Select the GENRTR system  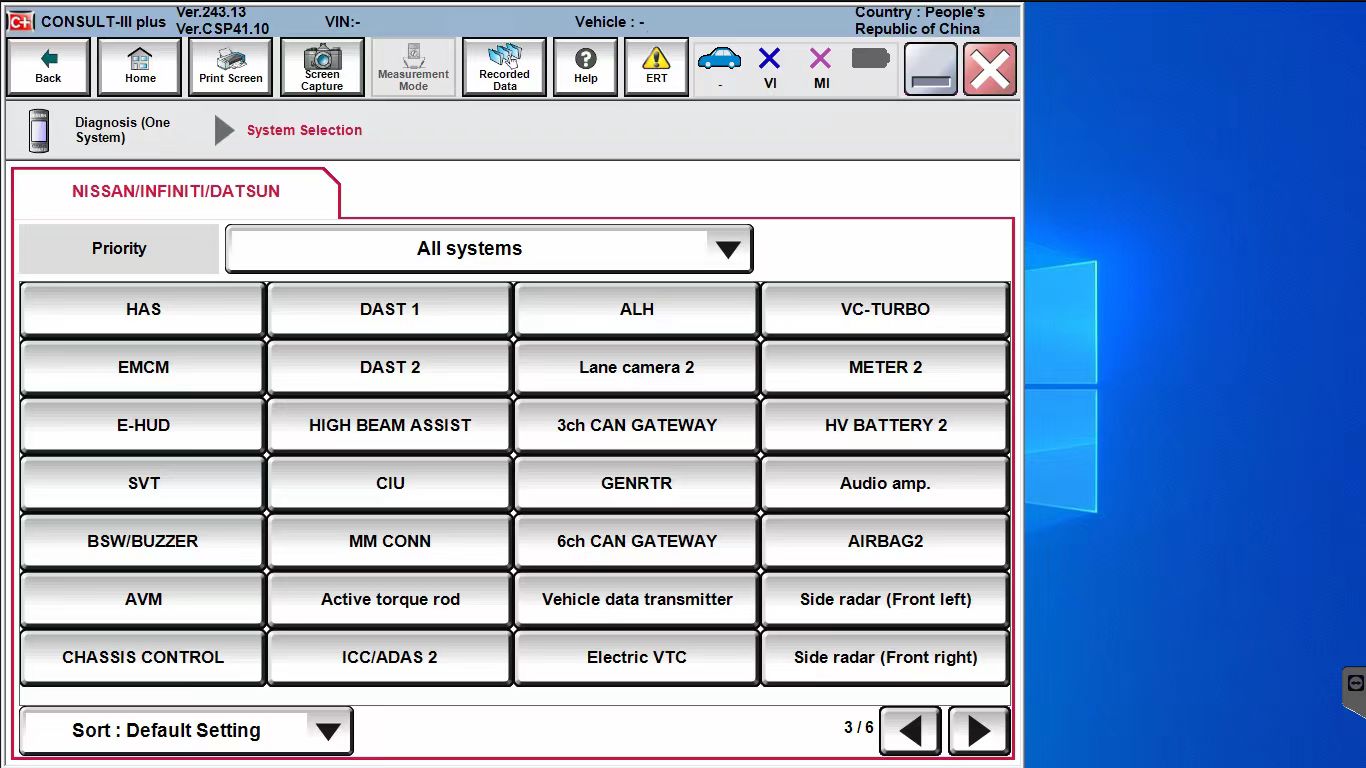(637, 484)
